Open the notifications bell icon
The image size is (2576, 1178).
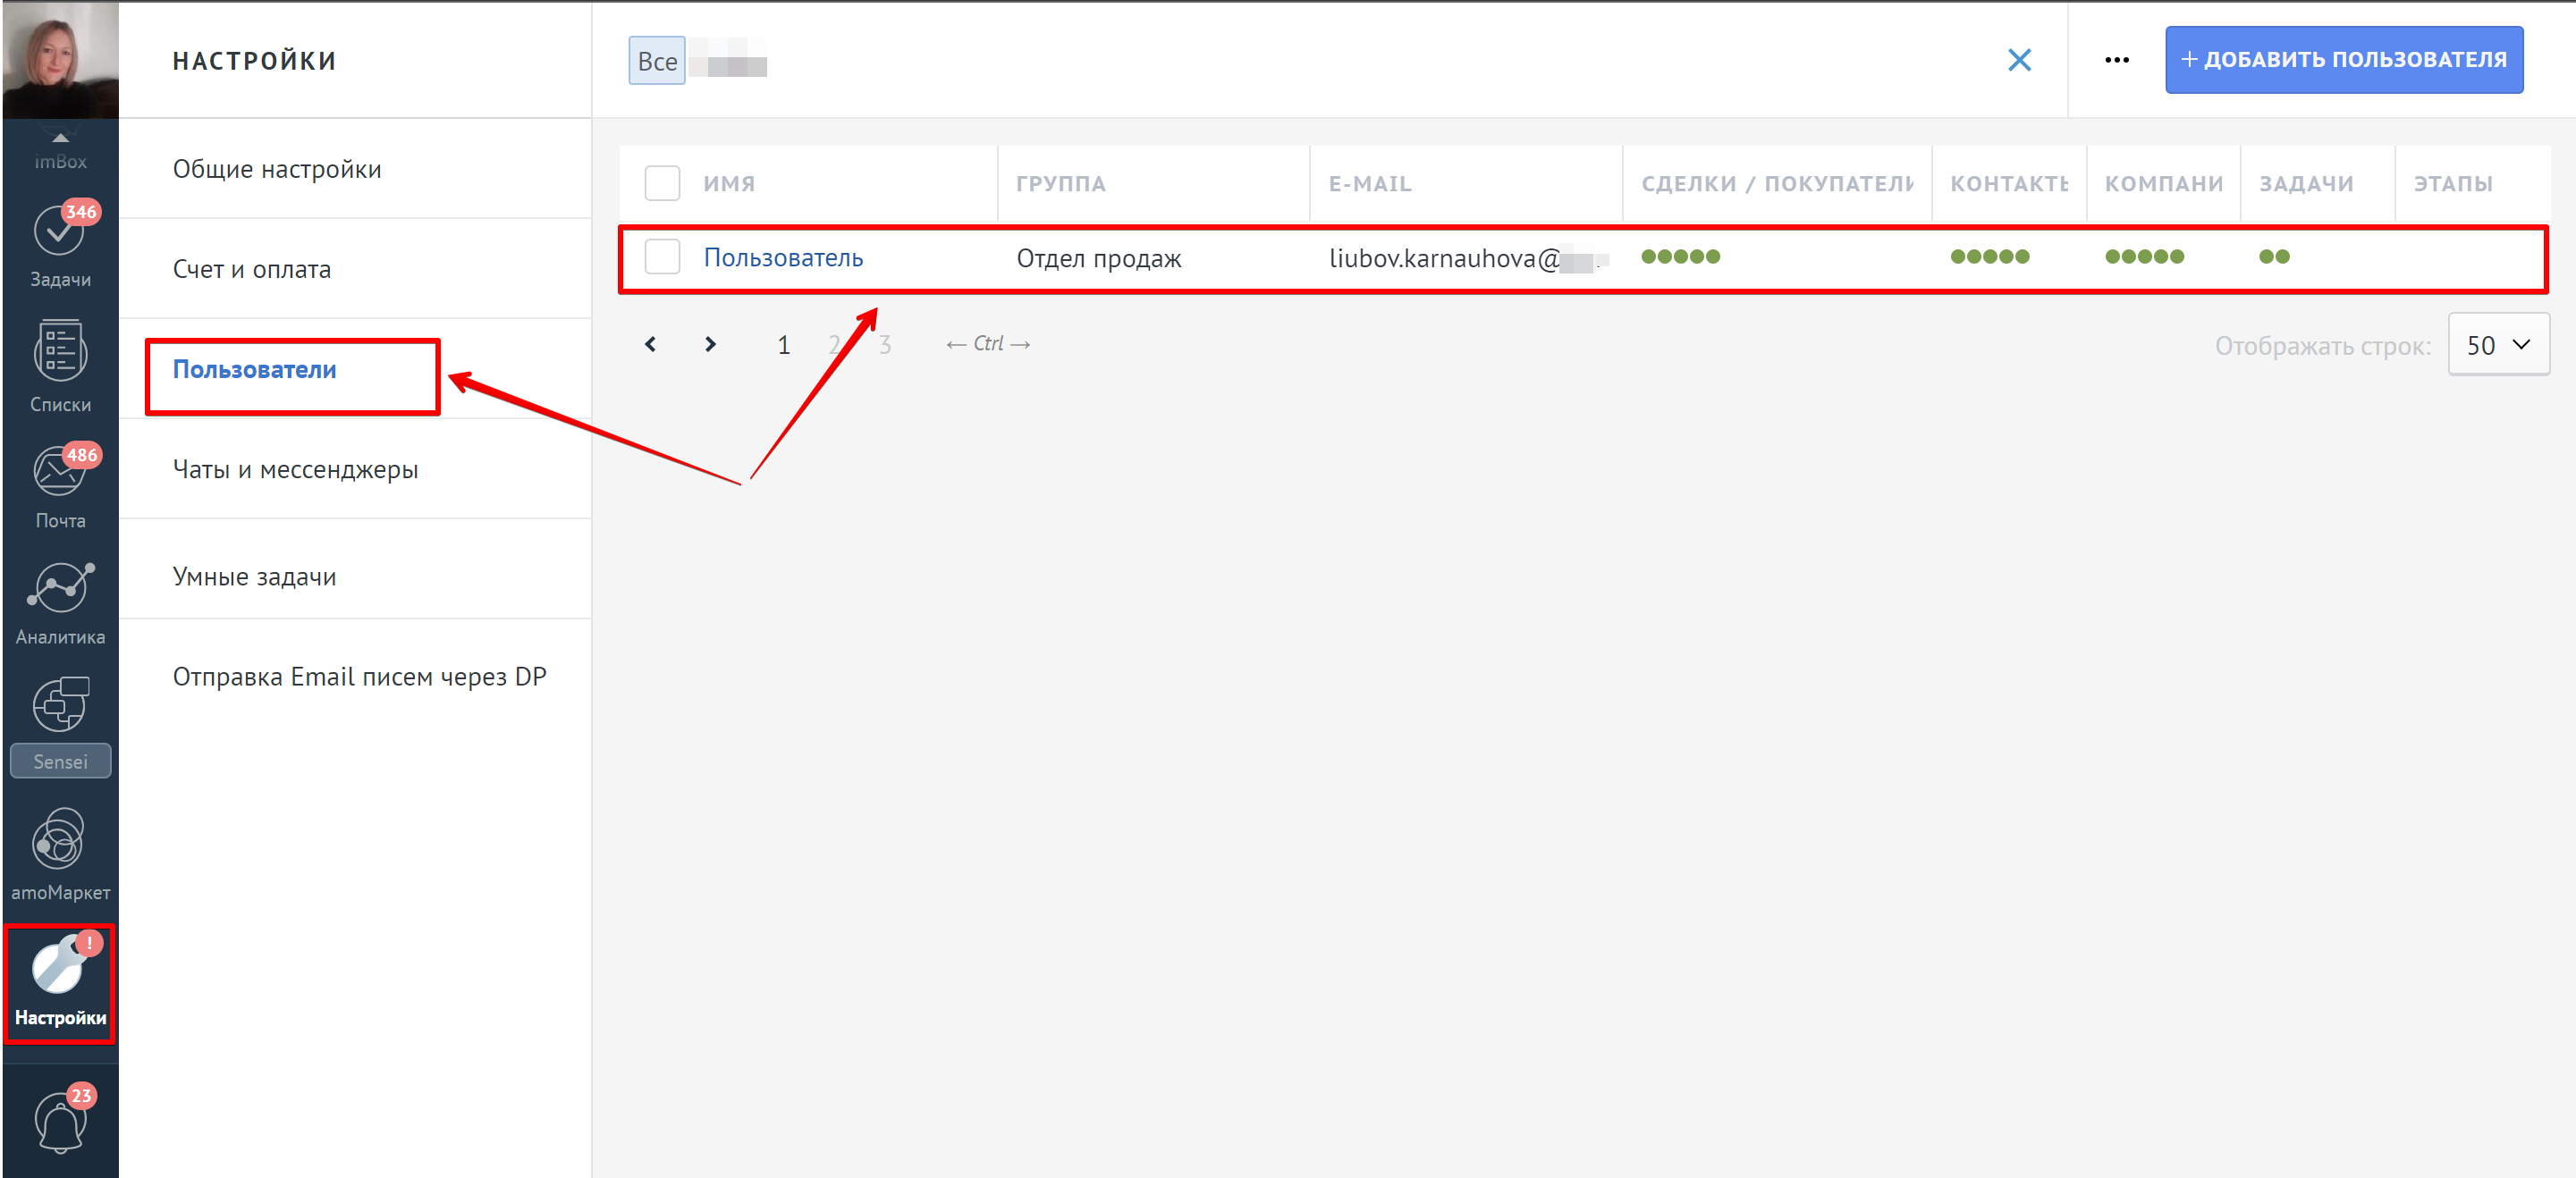(60, 1120)
